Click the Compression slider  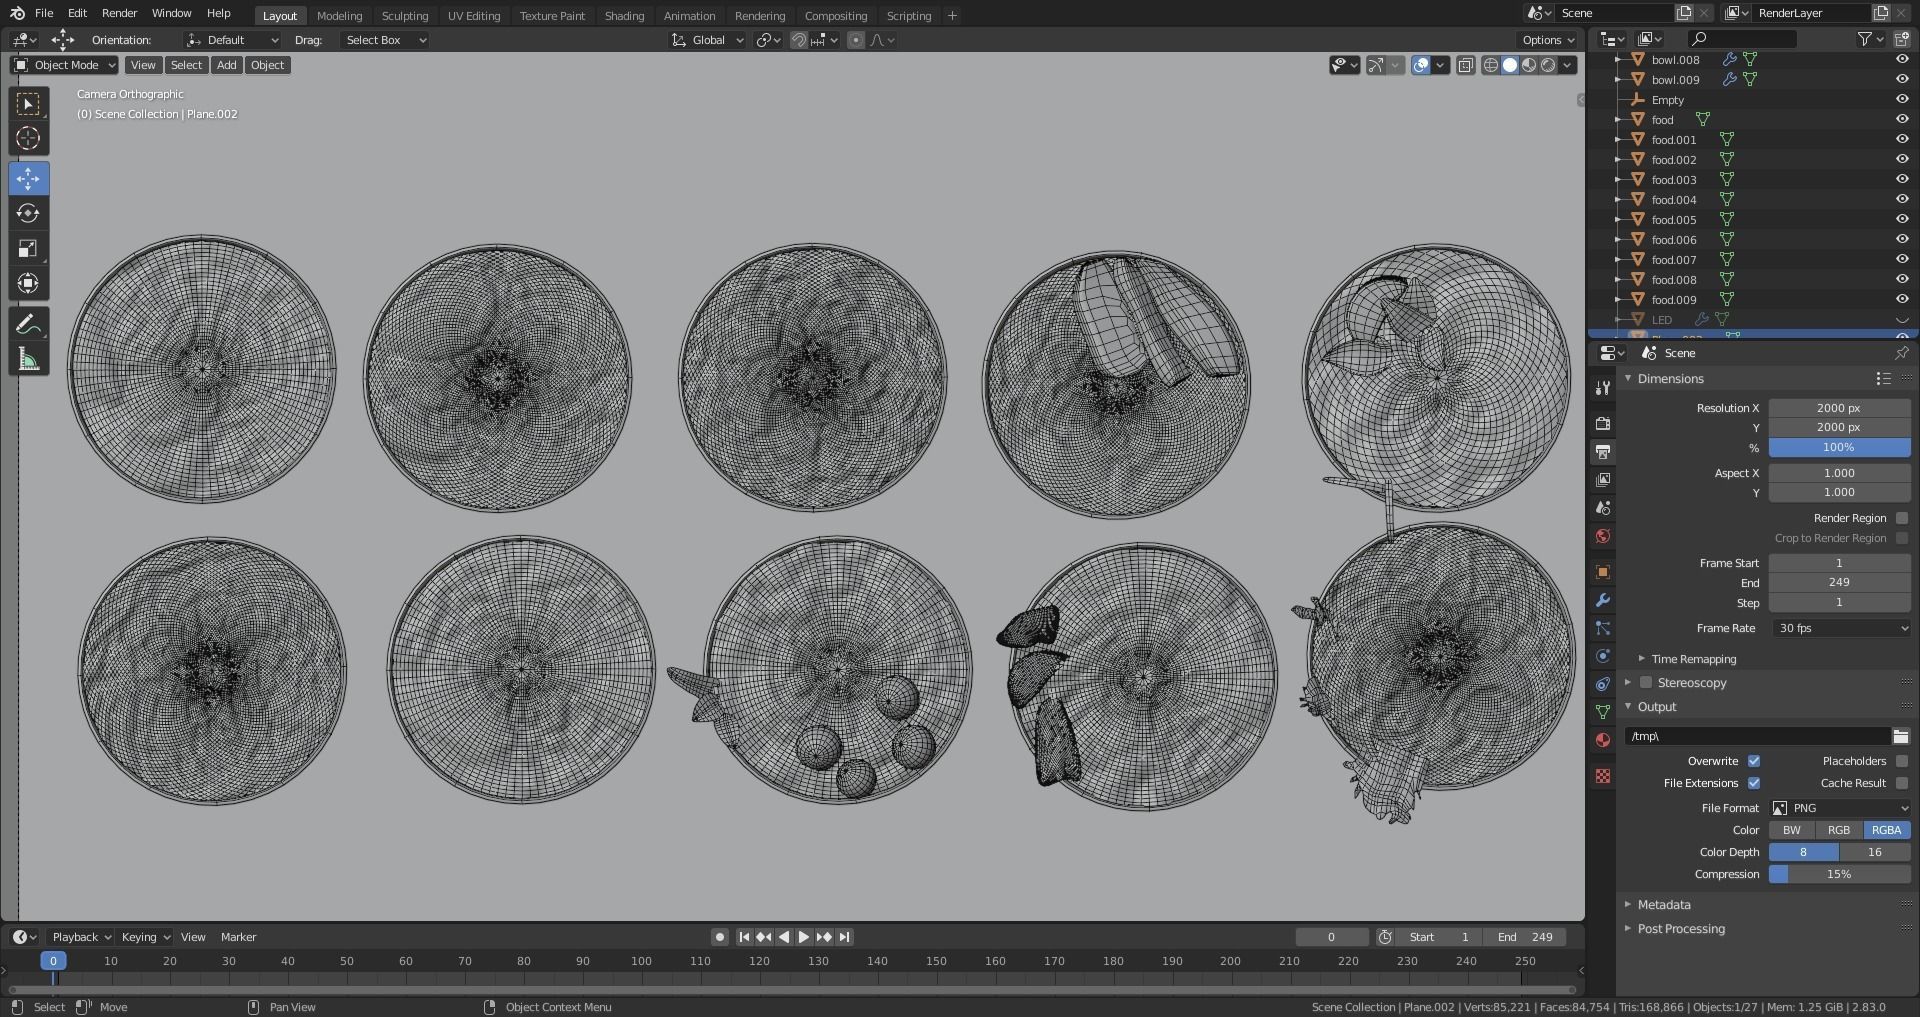[1840, 874]
